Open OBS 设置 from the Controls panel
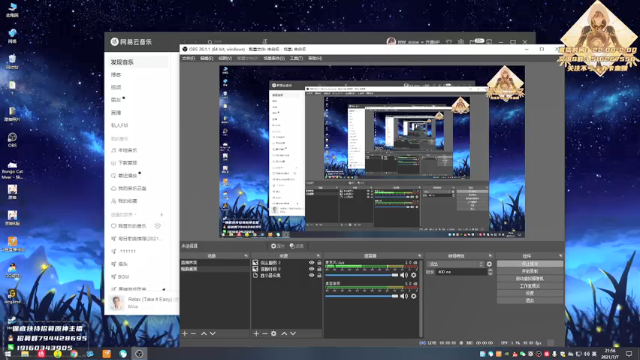Screen dimensions: 640x360 [x=530, y=293]
